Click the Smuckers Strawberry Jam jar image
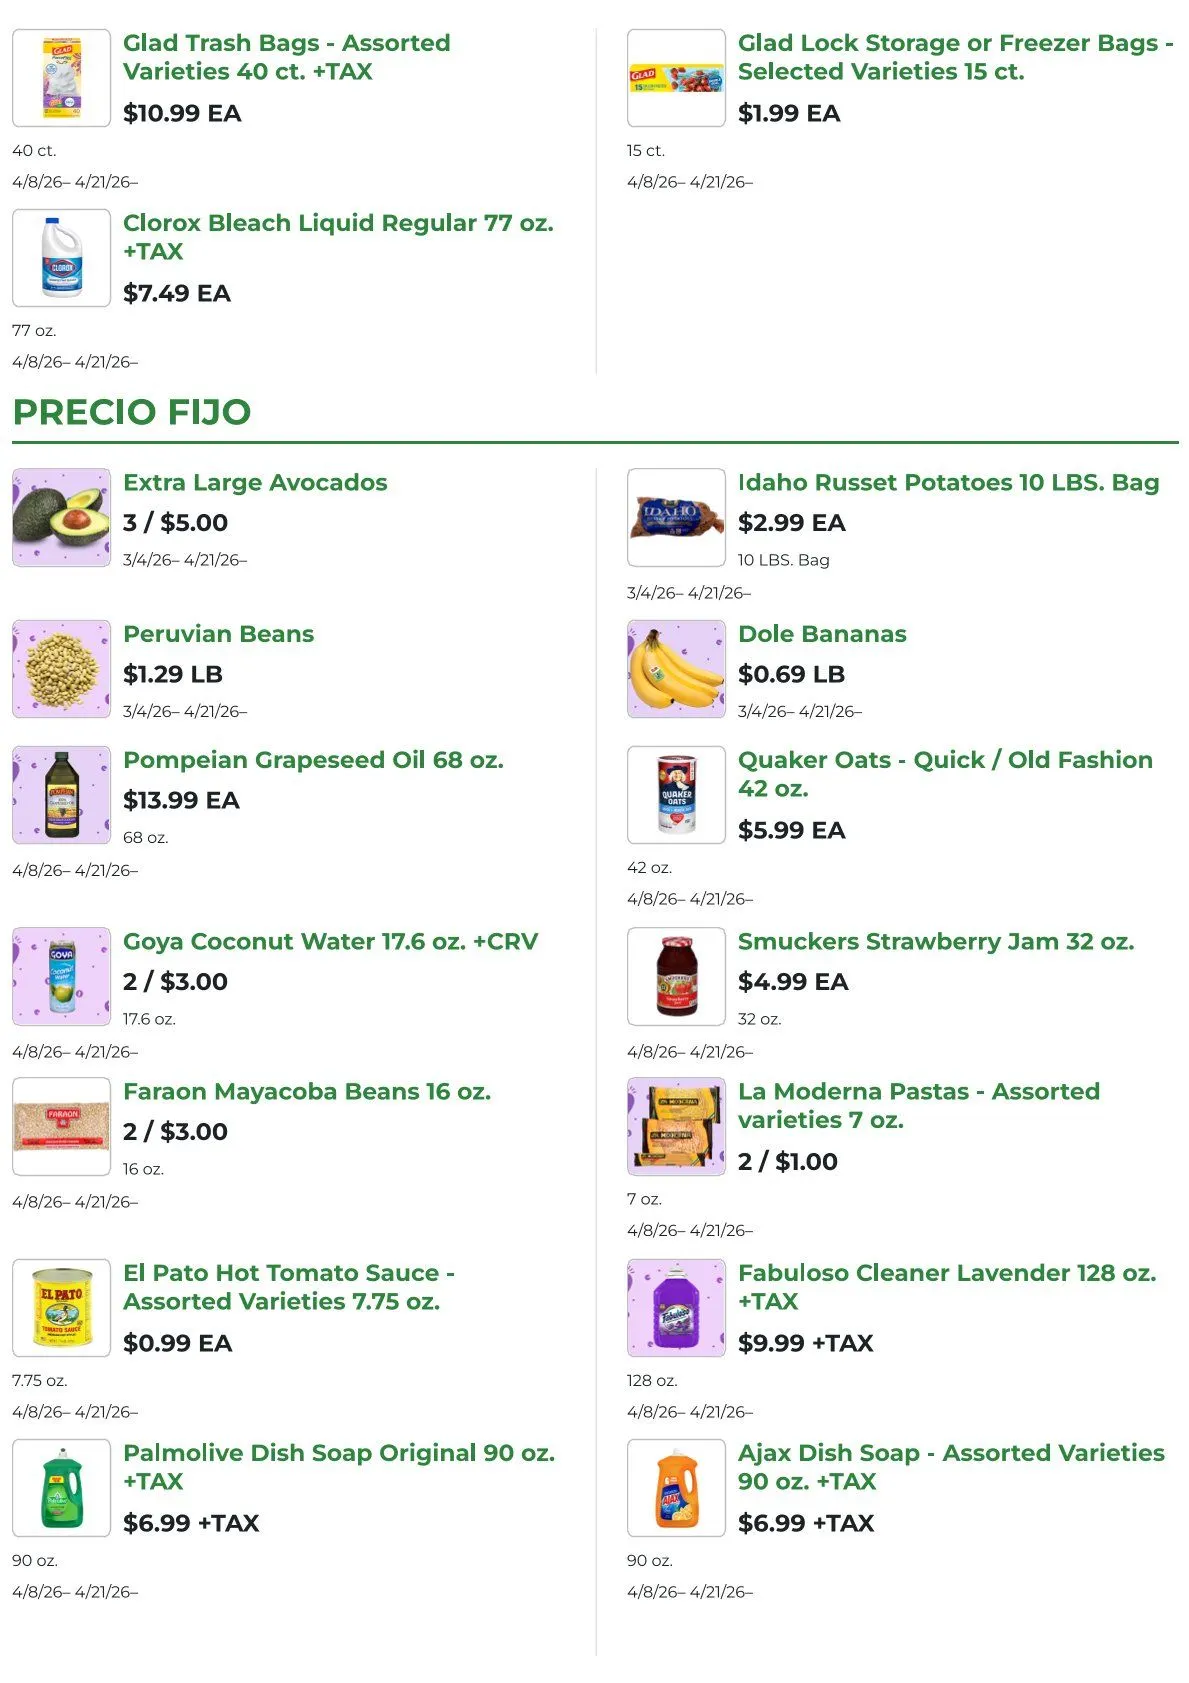 [x=676, y=977]
